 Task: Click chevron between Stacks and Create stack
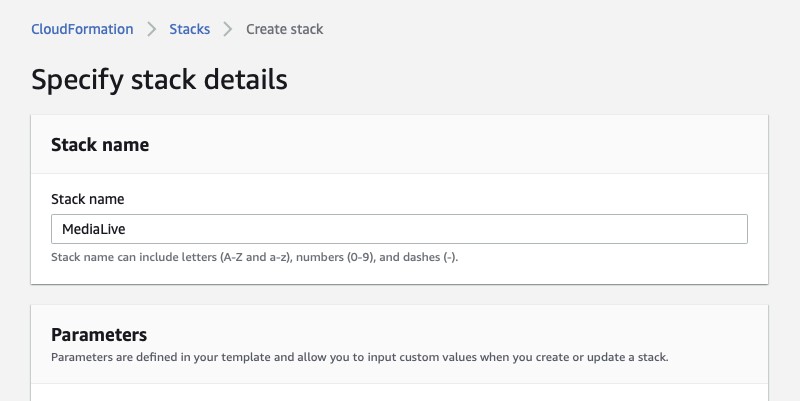click(x=228, y=29)
